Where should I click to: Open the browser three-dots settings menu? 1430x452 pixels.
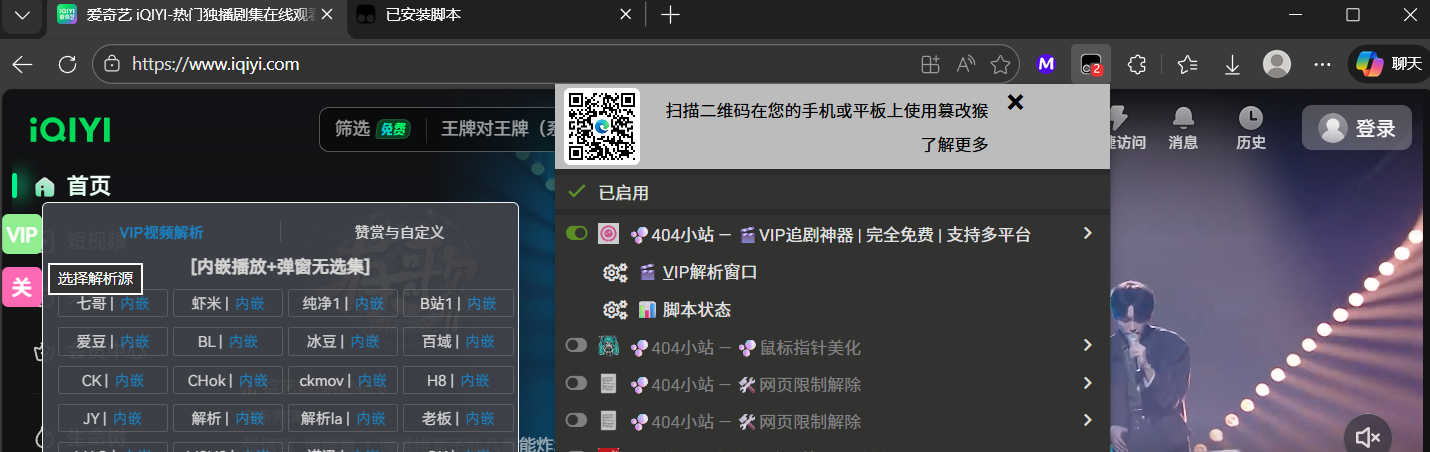(1322, 64)
